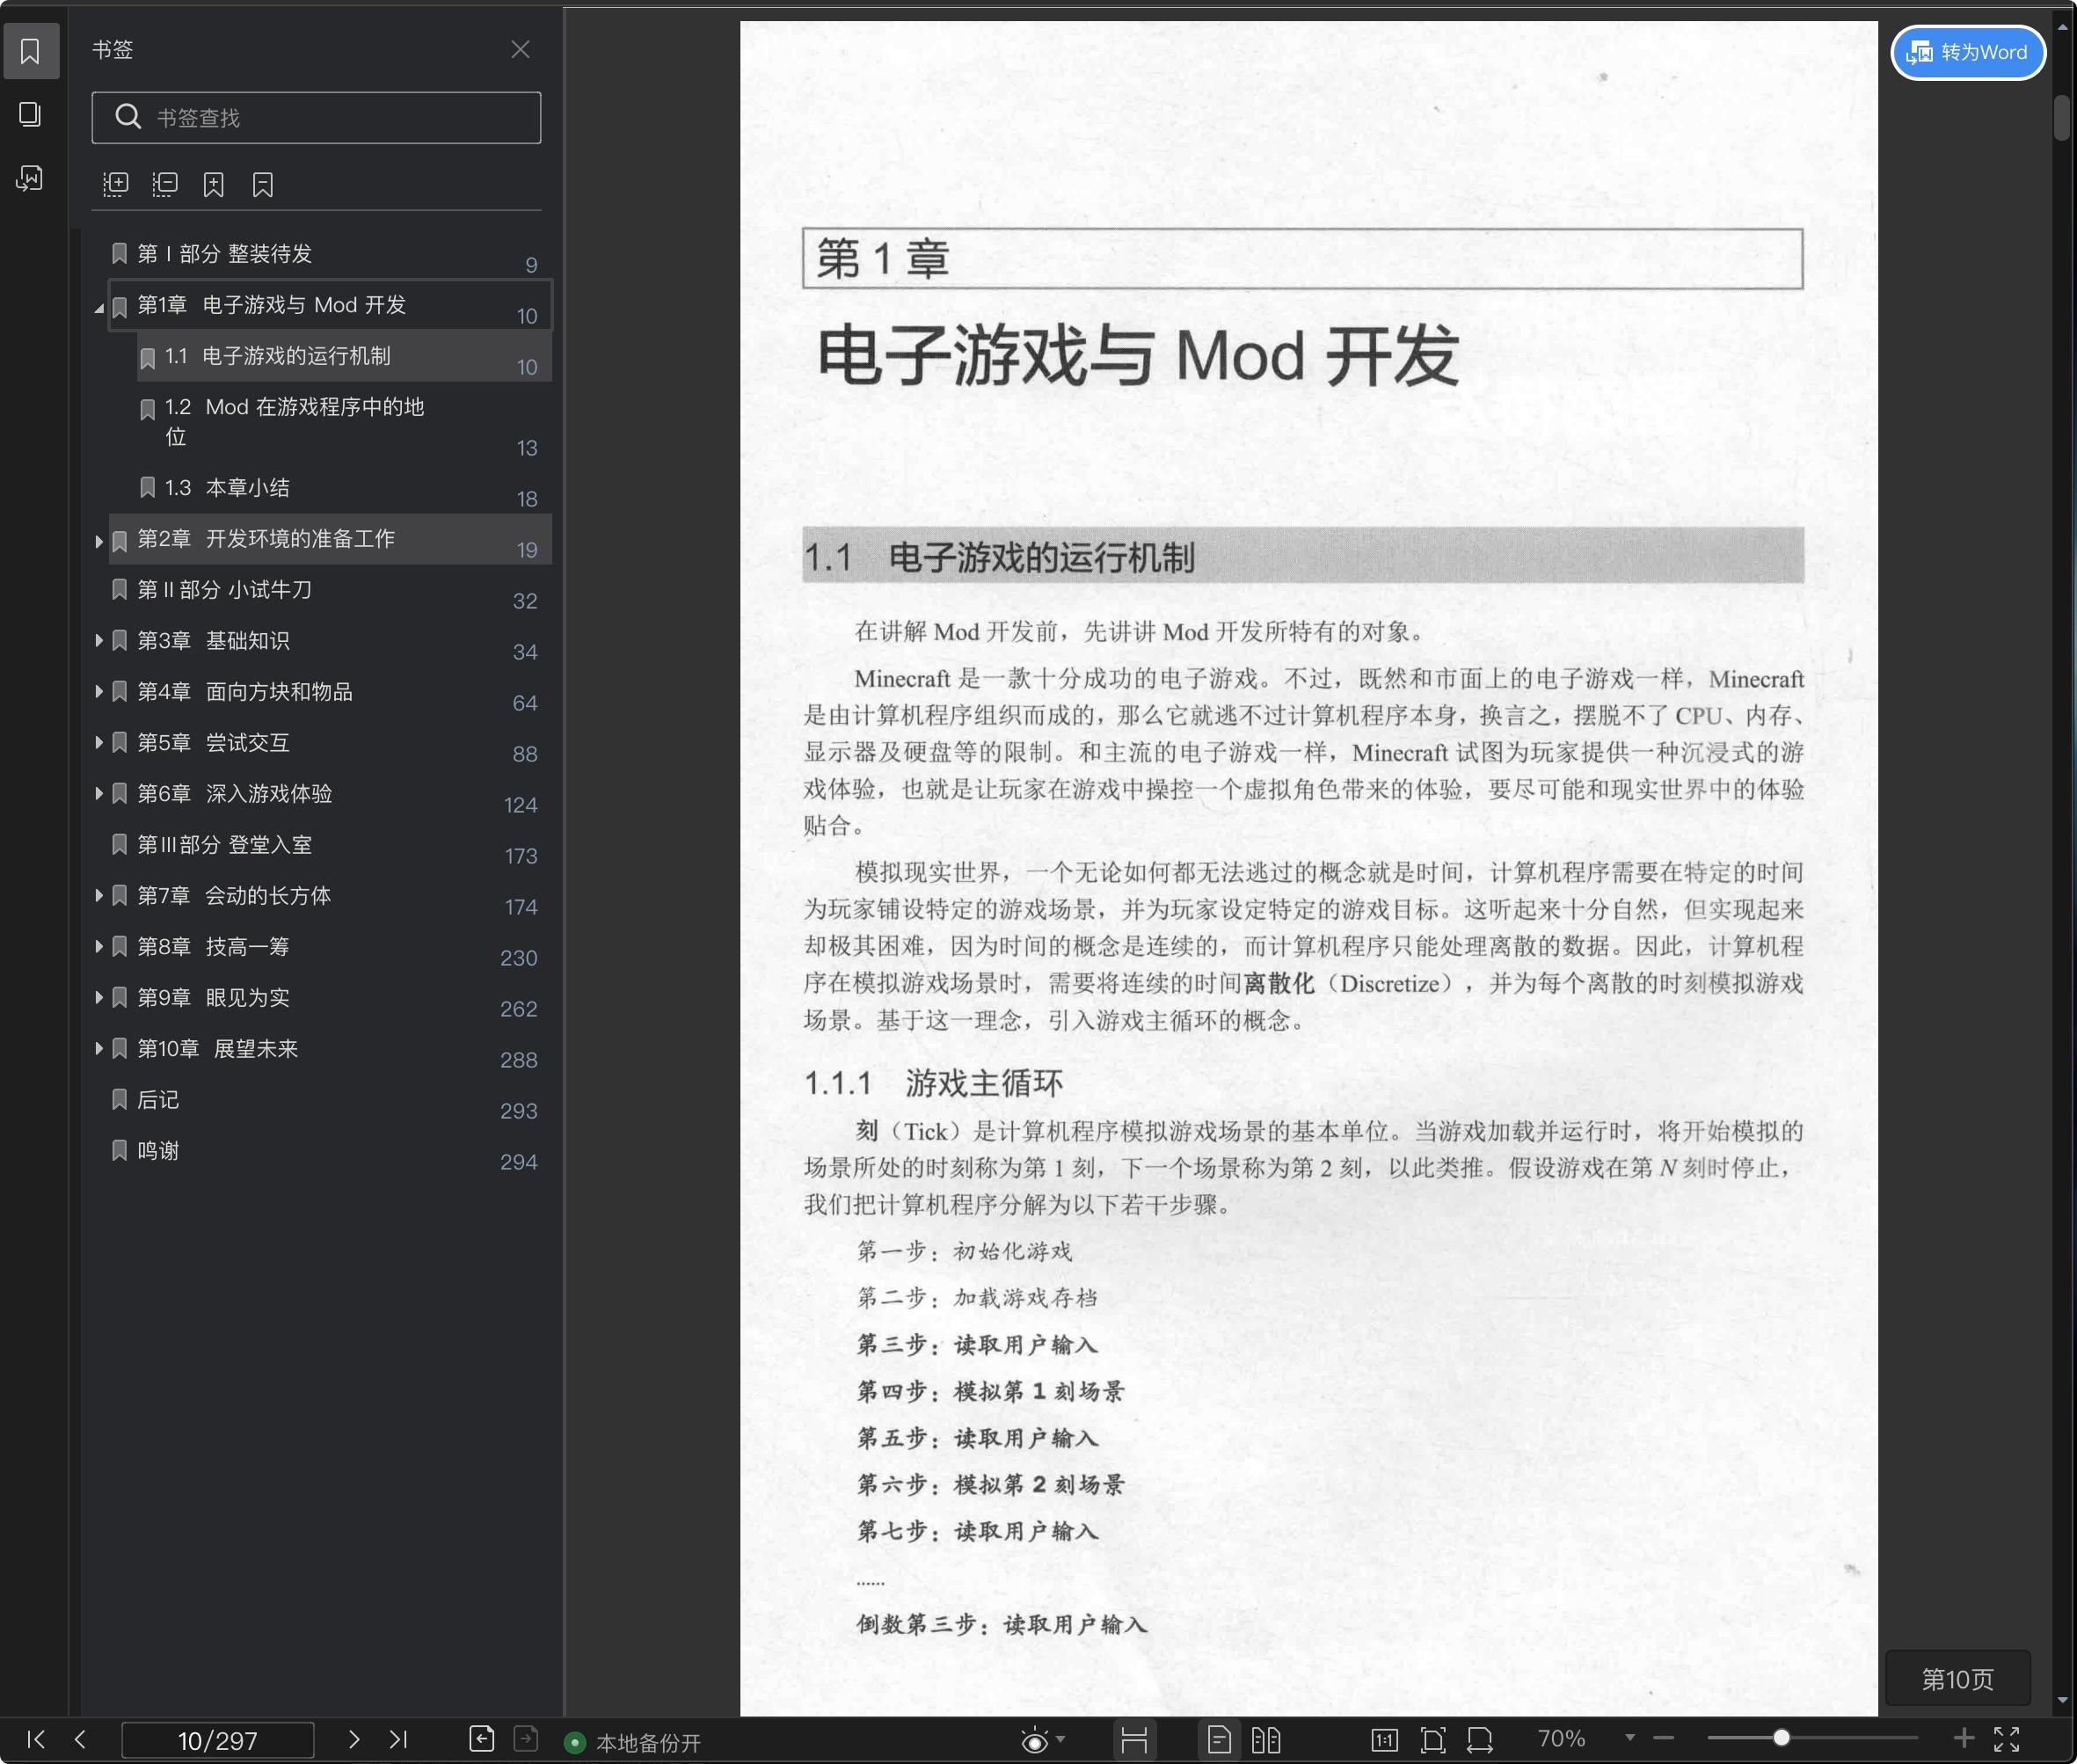Select bookmark 第 III 部分 登堂入室
The width and height of the screenshot is (2077, 1764).
224,845
